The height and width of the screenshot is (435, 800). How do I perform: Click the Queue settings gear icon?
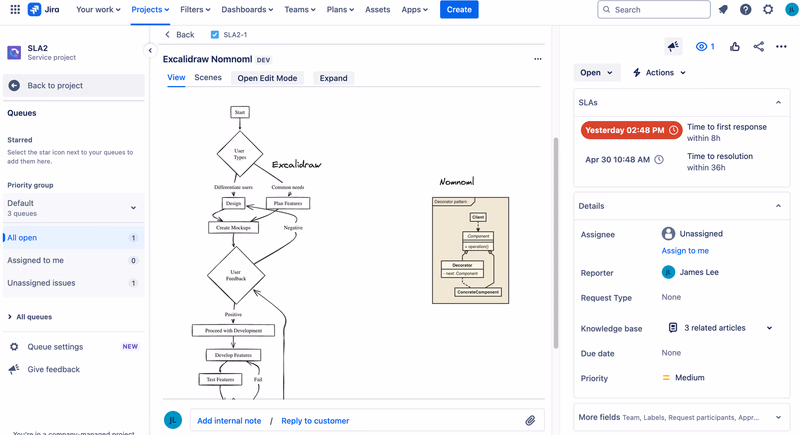14,347
